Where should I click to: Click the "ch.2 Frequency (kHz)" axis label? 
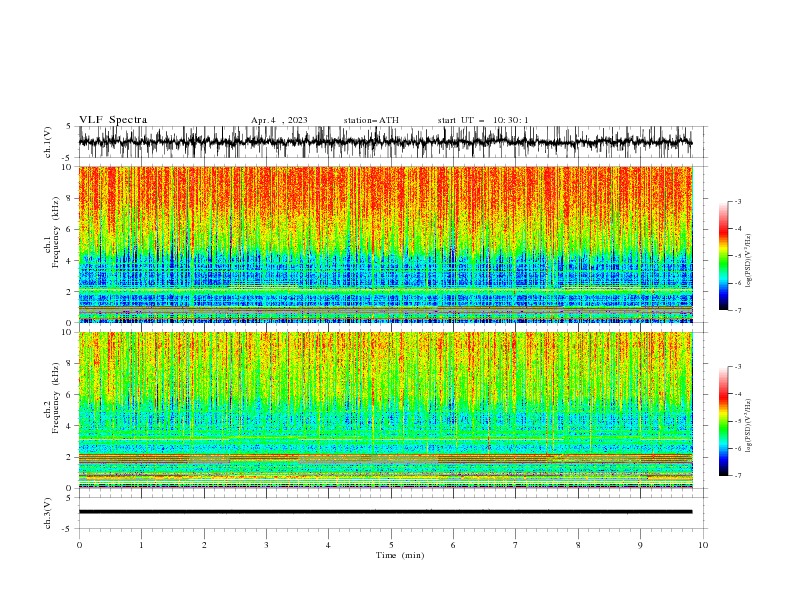pyautogui.click(x=52, y=398)
